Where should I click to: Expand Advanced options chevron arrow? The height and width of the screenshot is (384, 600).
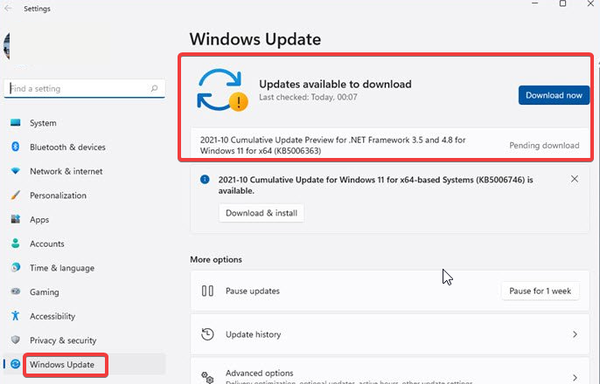(575, 378)
